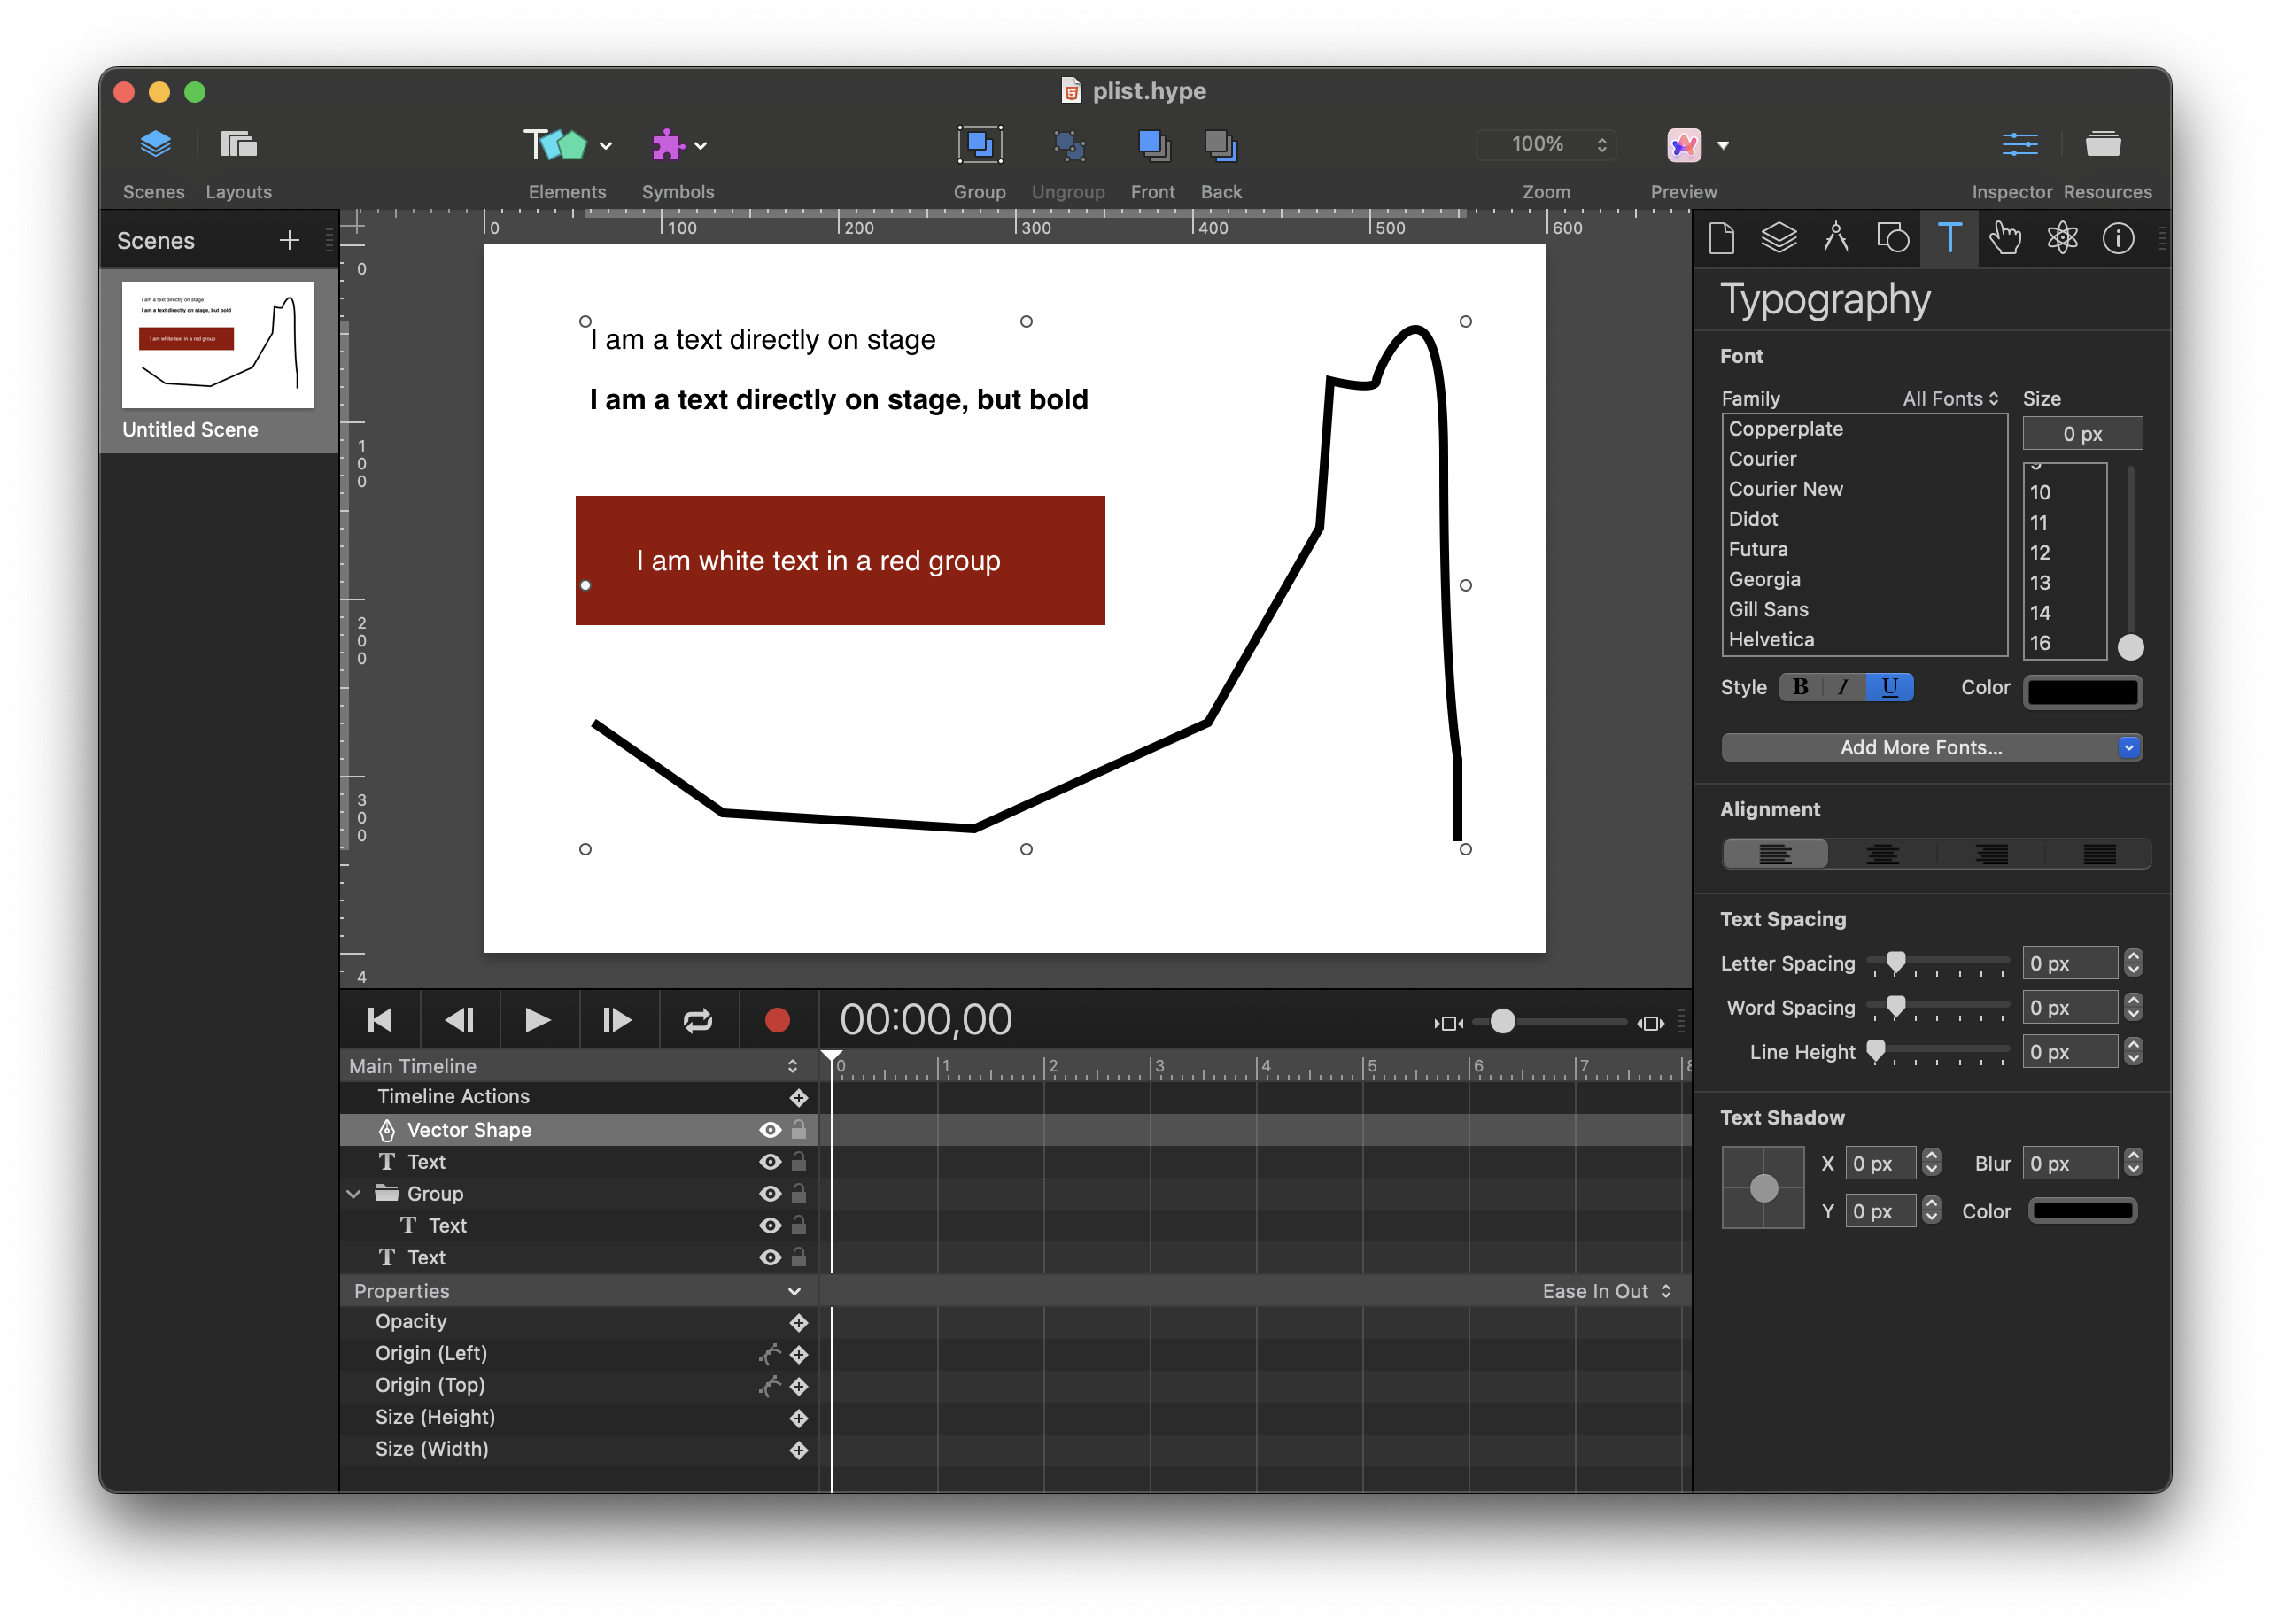Toggle the lock on Group layer
This screenshot has width=2271, height=1624.
799,1194
